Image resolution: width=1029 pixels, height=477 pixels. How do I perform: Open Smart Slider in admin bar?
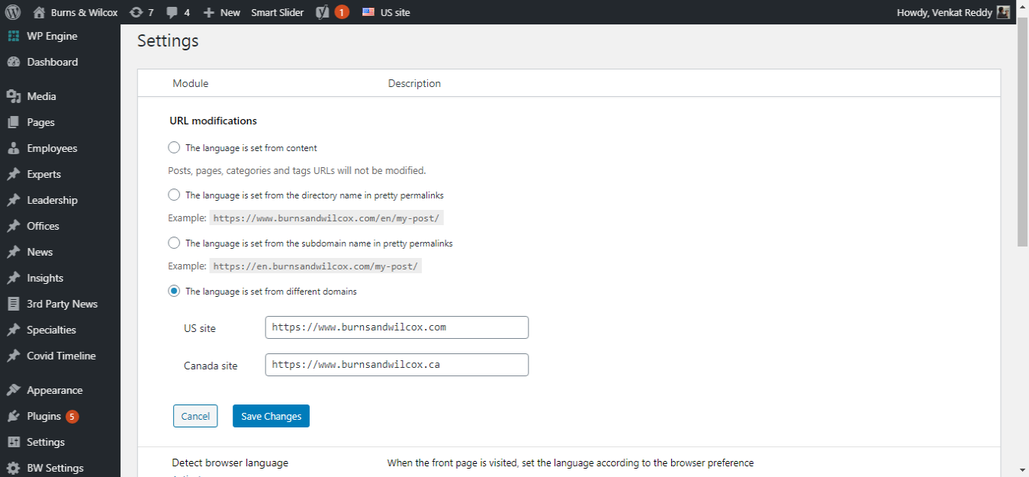[x=277, y=12]
